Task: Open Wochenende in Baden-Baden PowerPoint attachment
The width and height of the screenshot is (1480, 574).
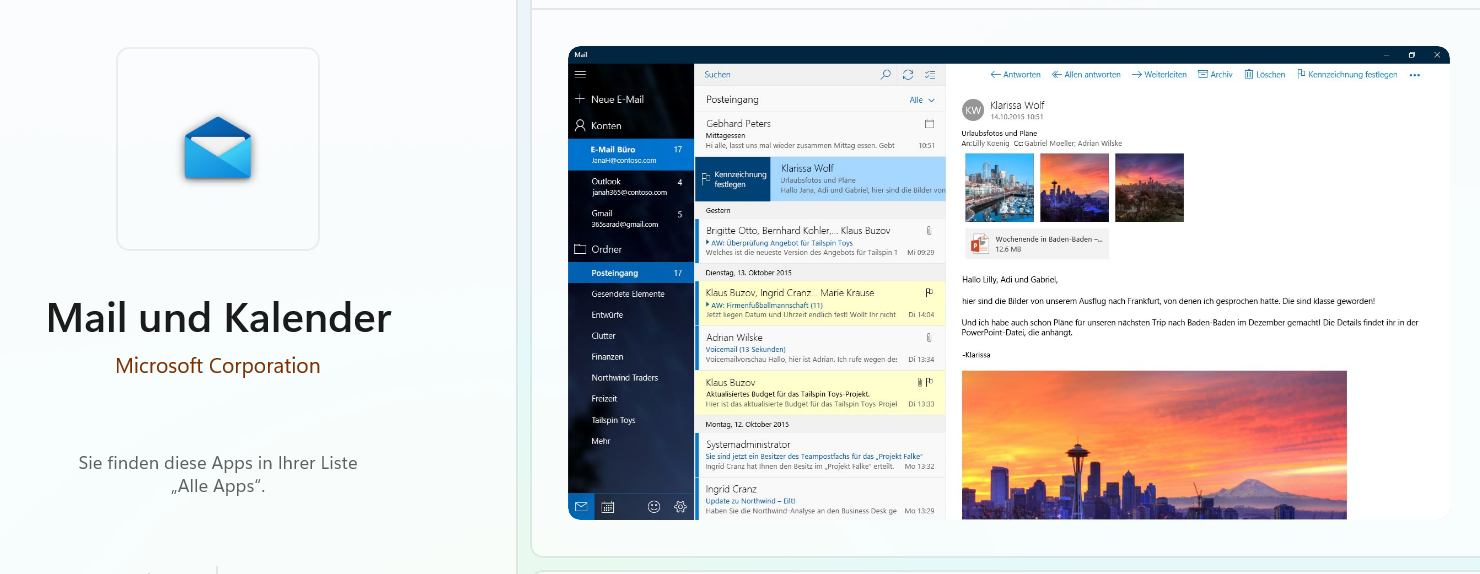Action: tap(1037, 243)
